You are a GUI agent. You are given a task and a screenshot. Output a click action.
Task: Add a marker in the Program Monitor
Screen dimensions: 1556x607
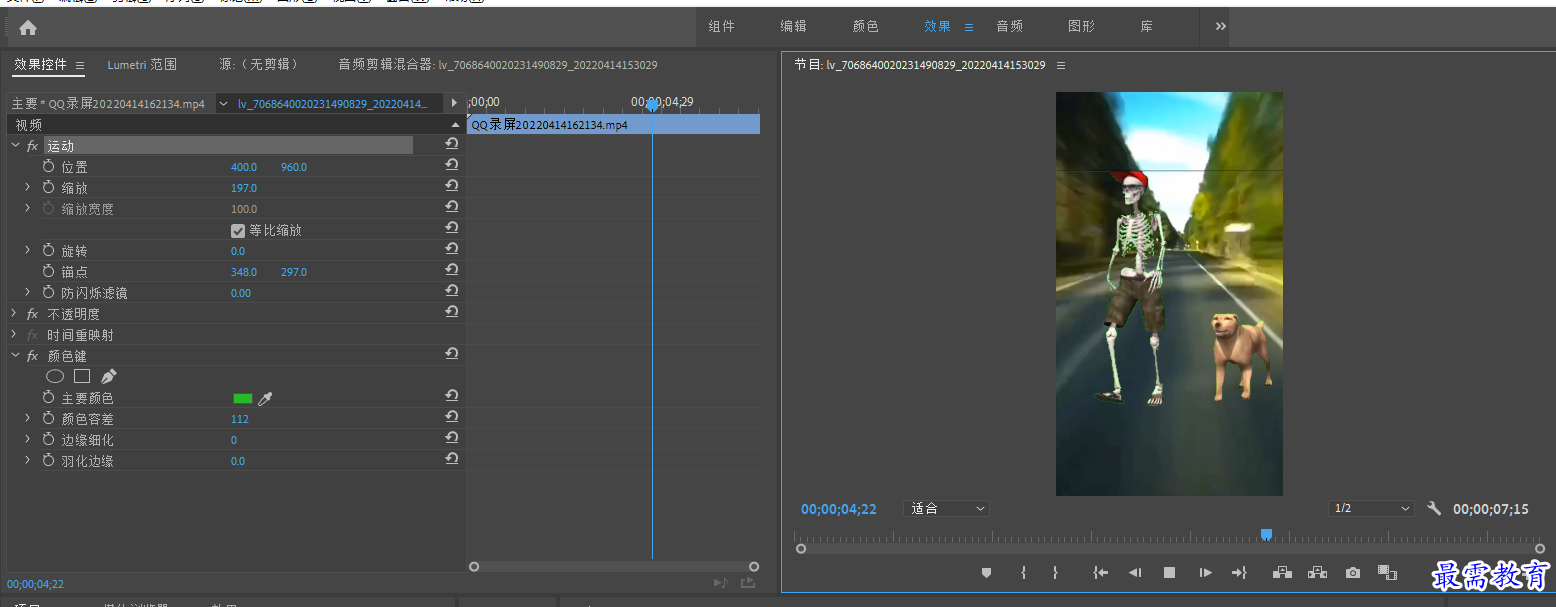point(986,573)
